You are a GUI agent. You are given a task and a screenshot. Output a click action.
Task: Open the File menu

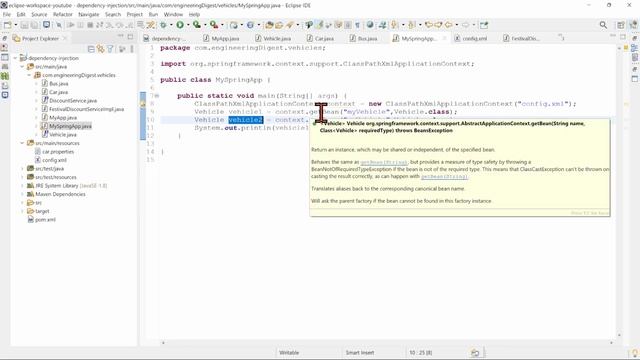tap(7, 14)
